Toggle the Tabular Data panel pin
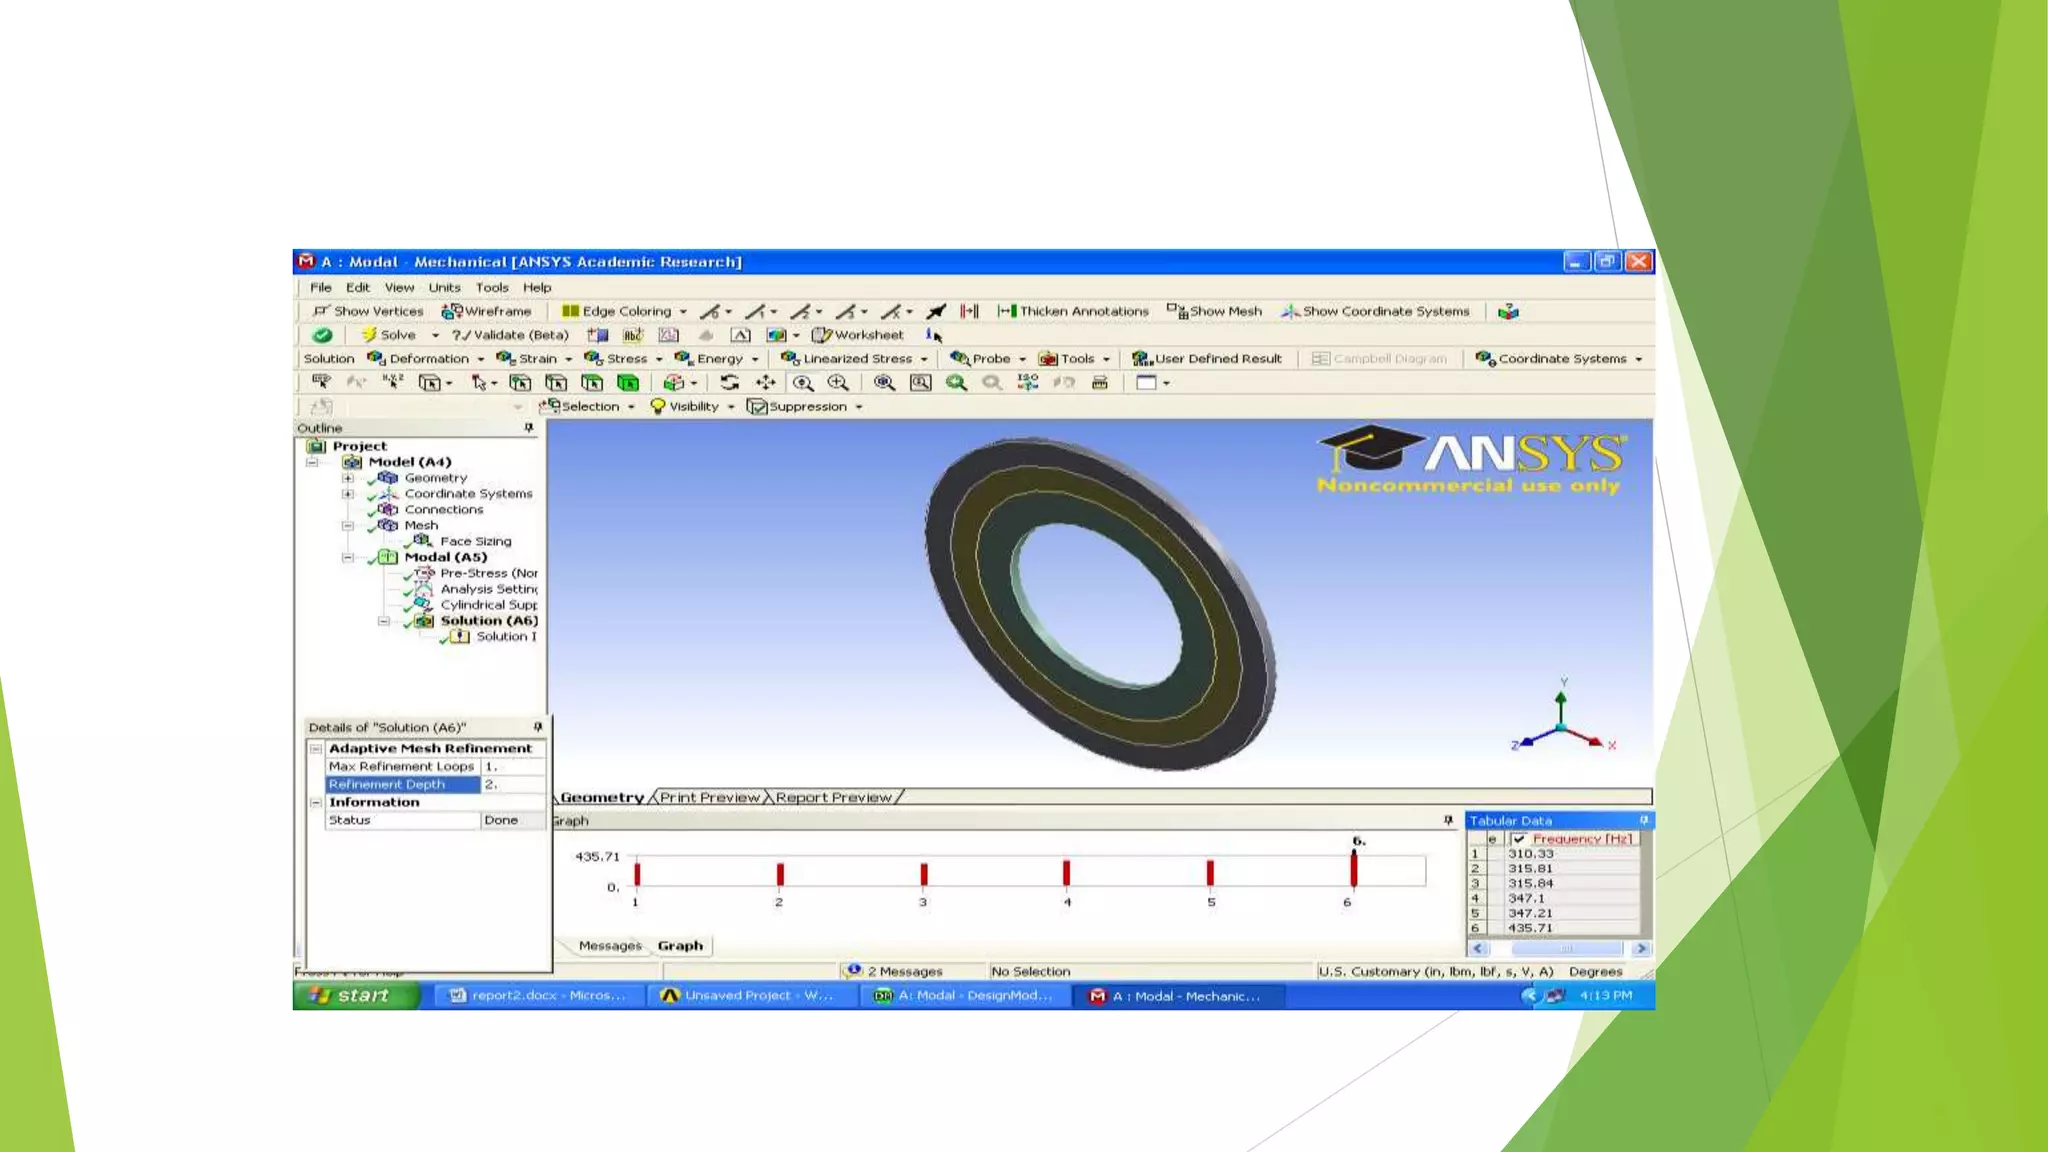 click(1643, 820)
